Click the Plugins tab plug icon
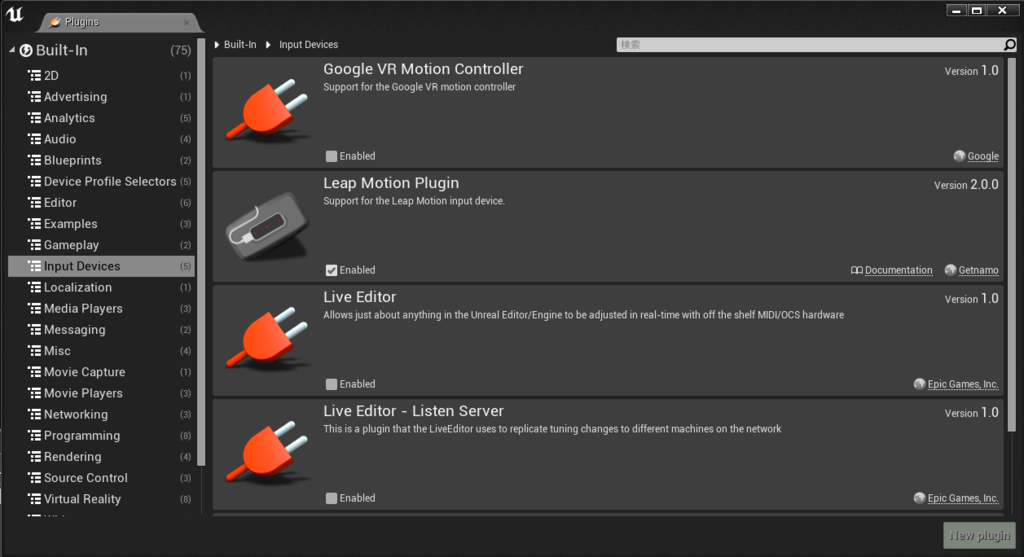Image resolution: width=1024 pixels, height=557 pixels. 55,22
